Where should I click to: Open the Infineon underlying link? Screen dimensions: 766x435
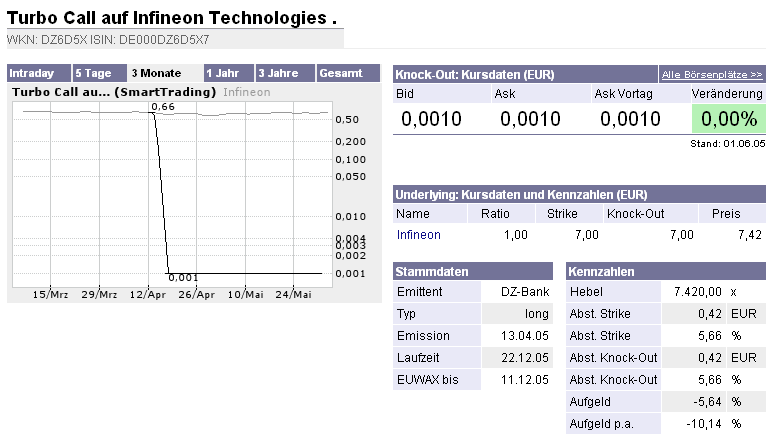click(x=419, y=235)
